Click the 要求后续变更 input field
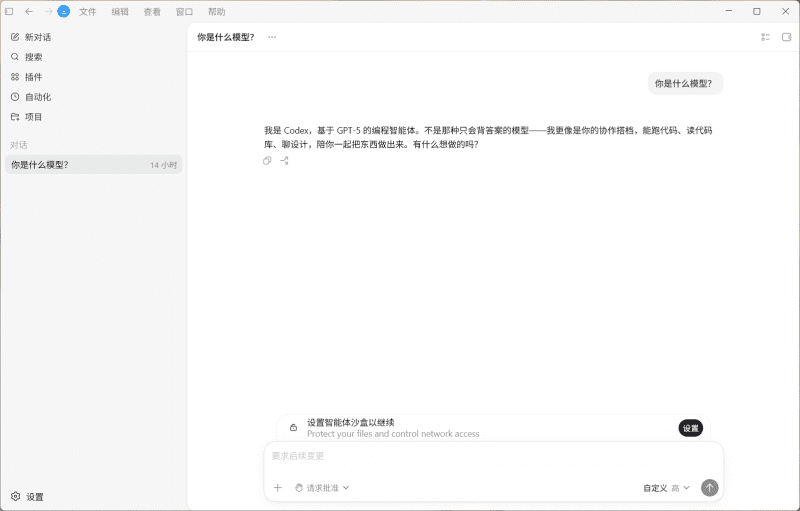Image resolution: width=800 pixels, height=511 pixels. click(493, 456)
